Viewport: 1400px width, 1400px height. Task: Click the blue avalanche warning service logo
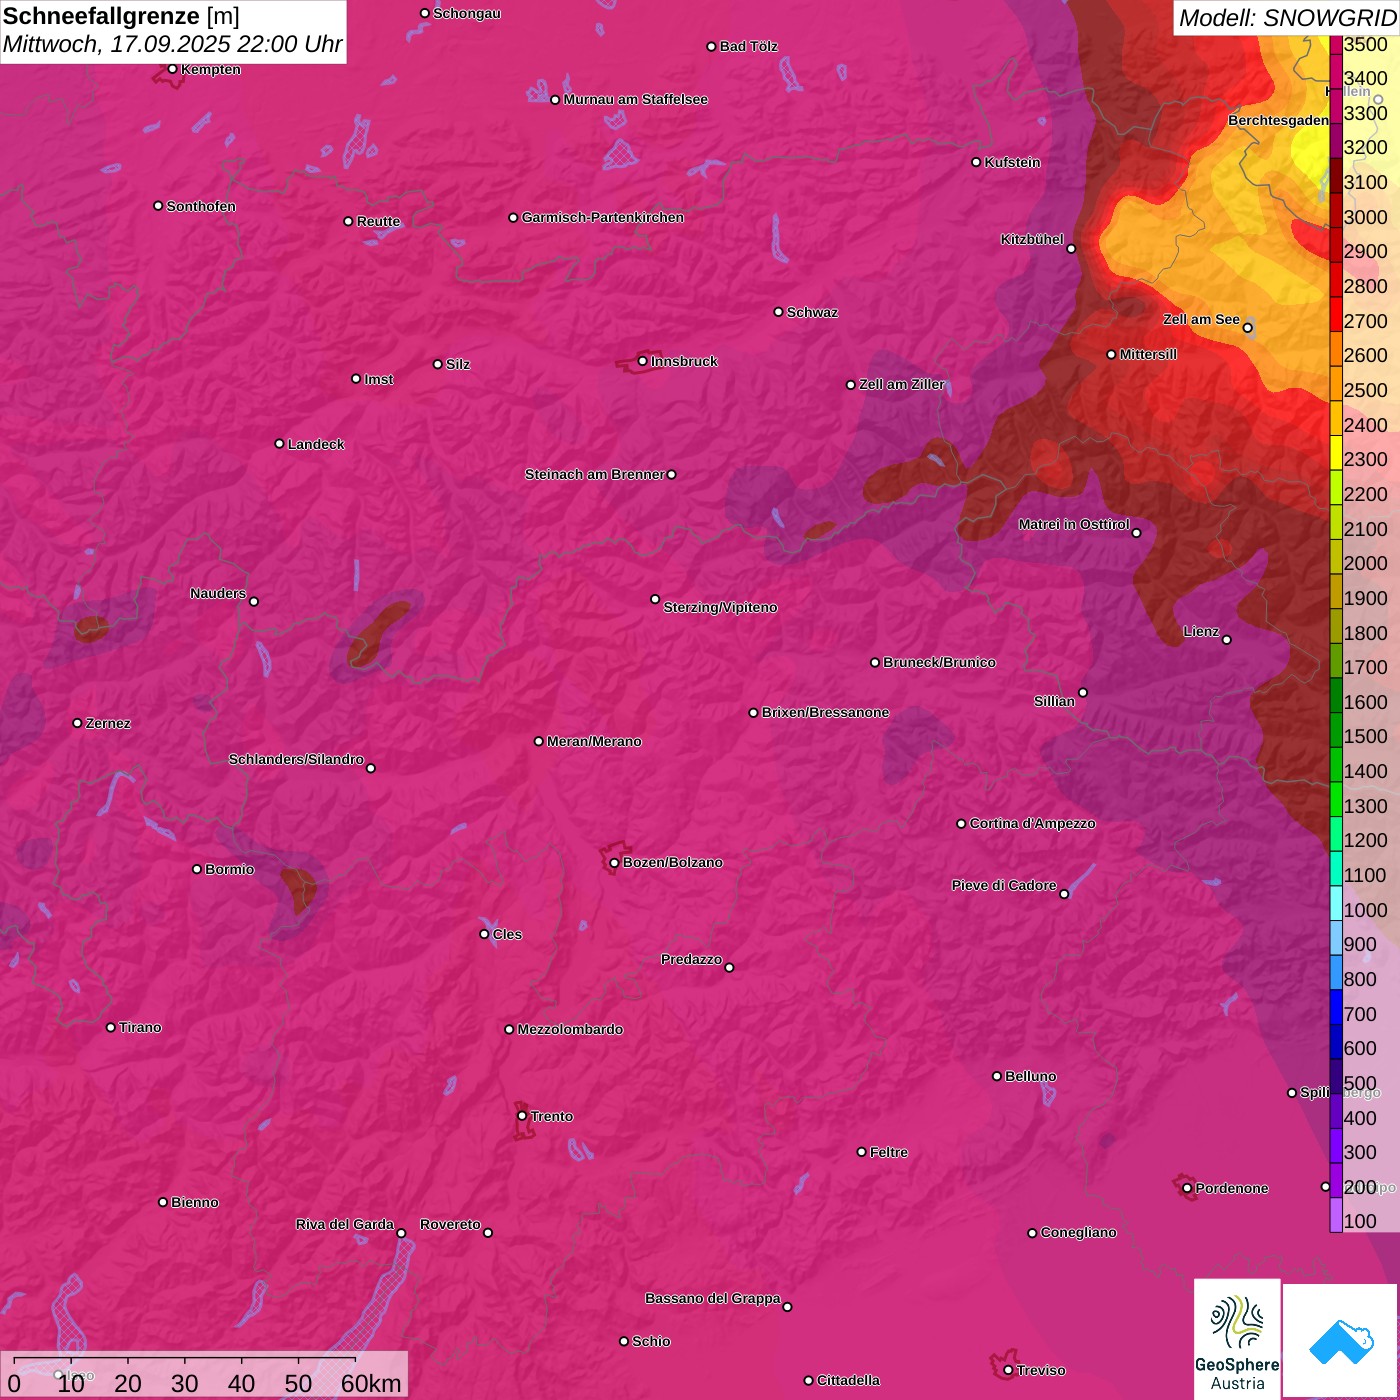point(1340,1341)
